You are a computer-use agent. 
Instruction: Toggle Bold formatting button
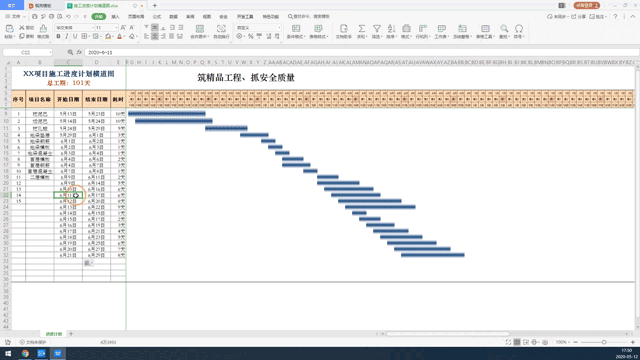[58, 36]
